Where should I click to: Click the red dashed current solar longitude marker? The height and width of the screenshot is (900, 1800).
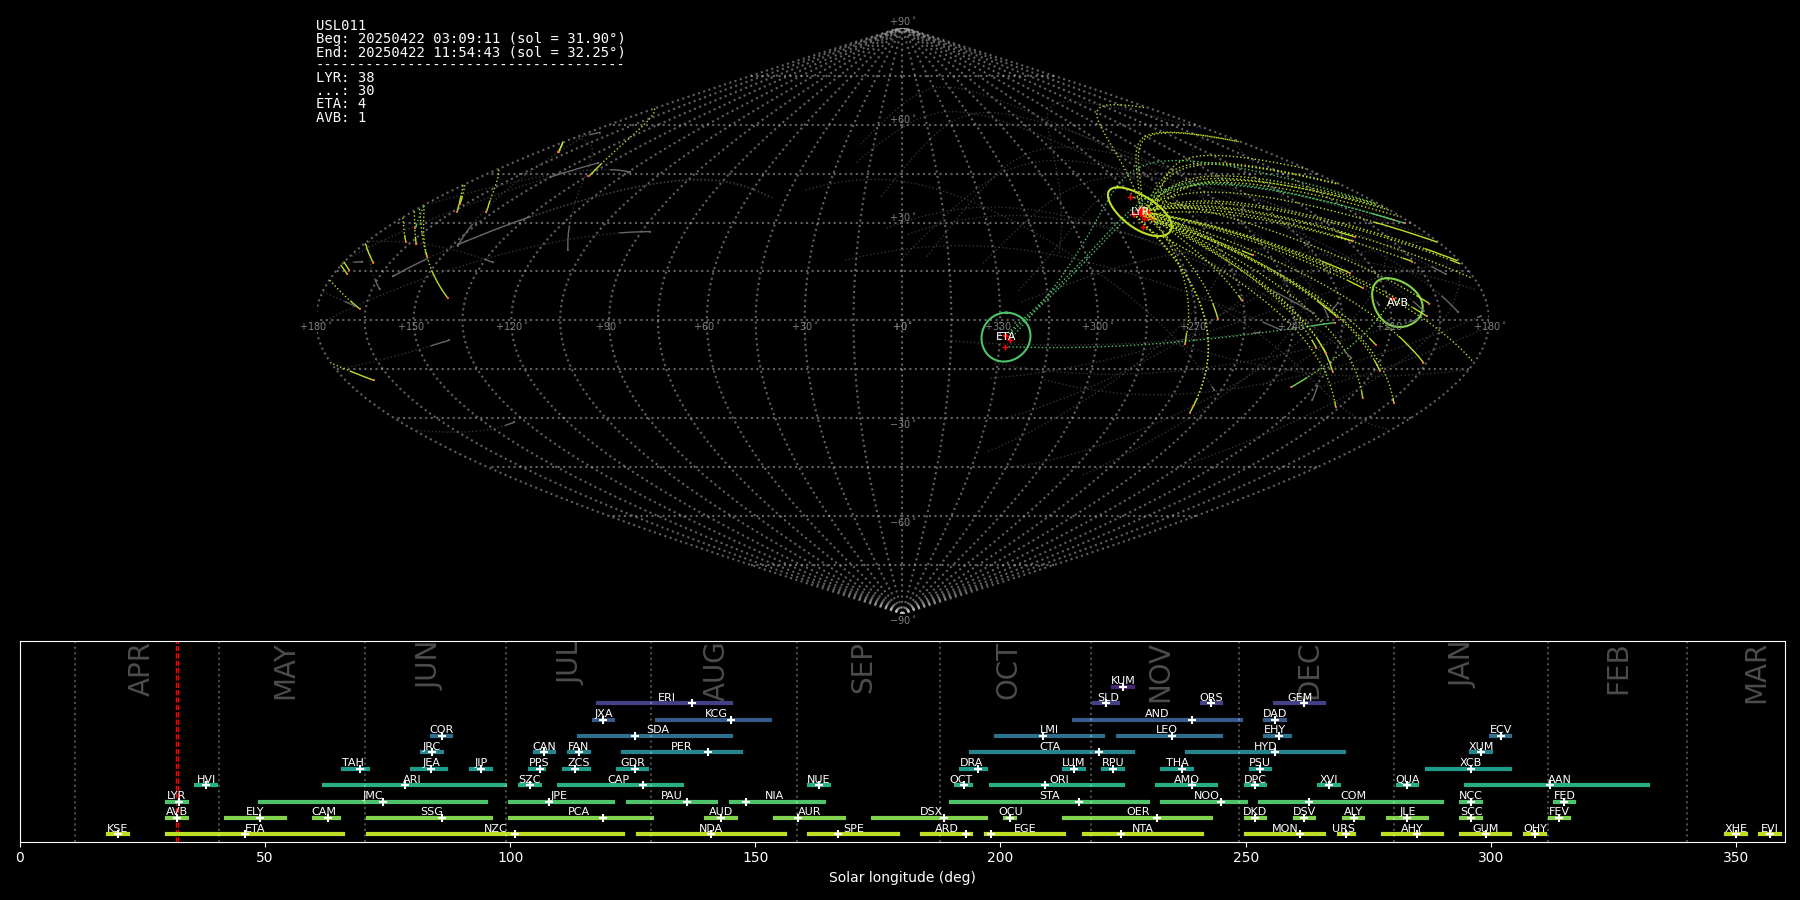coord(178,741)
